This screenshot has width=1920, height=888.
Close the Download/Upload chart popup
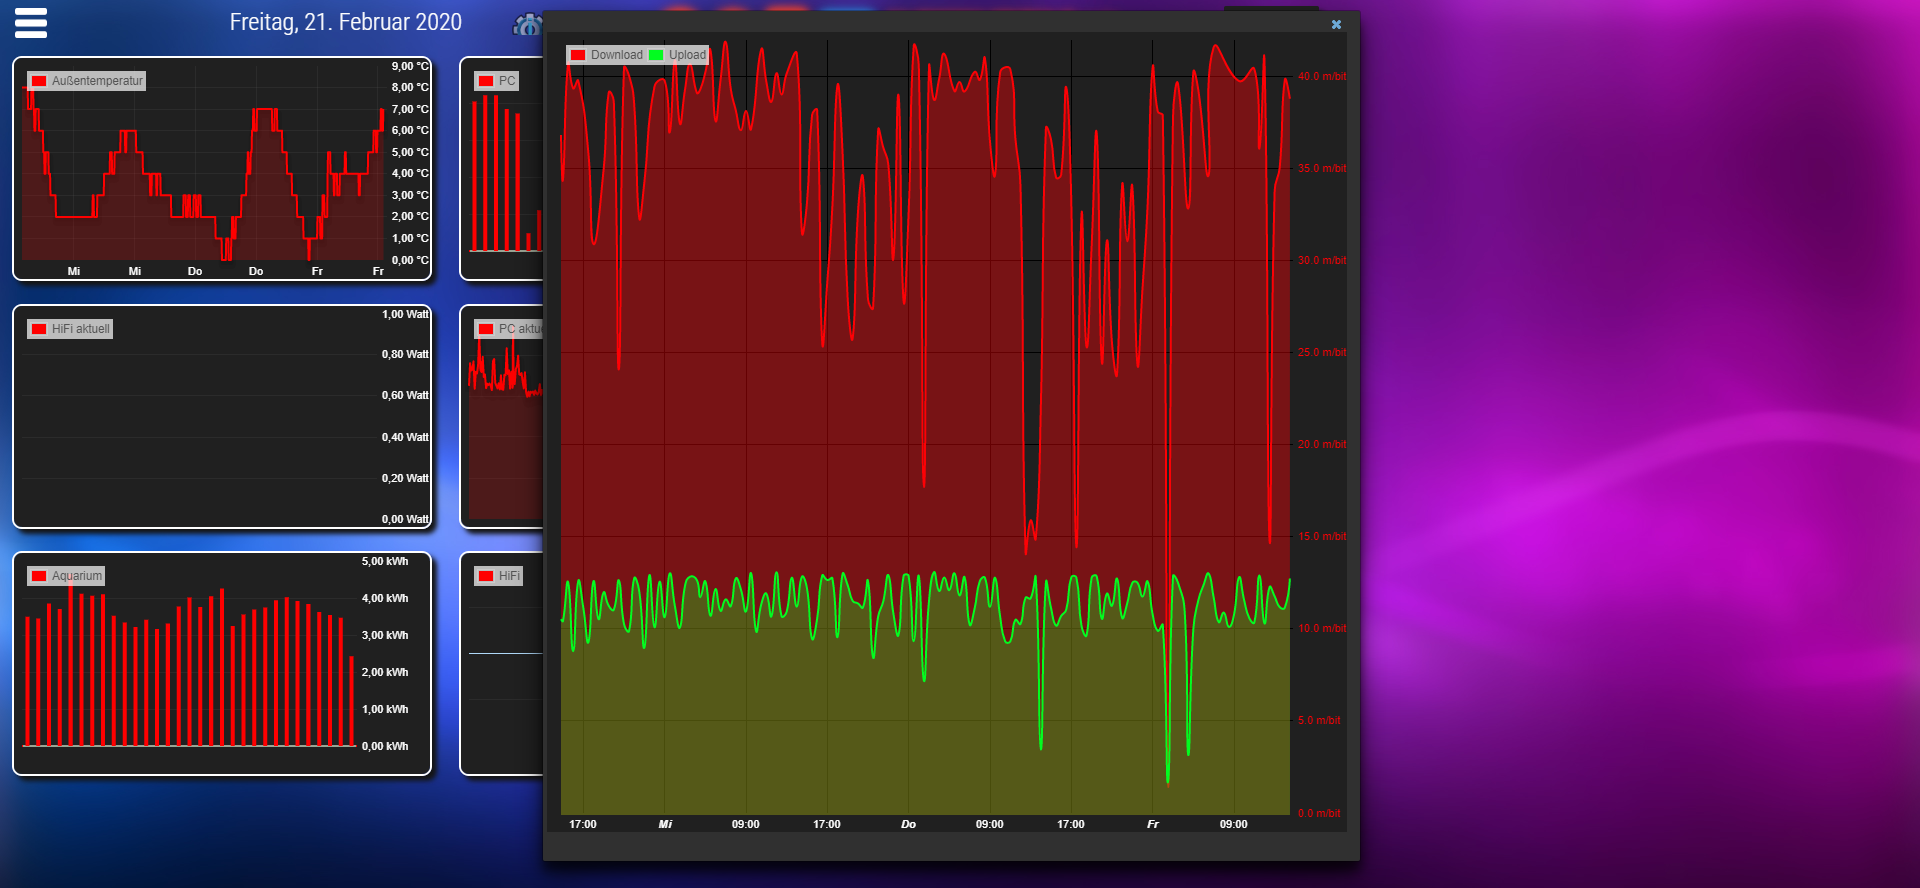coord(1336,25)
